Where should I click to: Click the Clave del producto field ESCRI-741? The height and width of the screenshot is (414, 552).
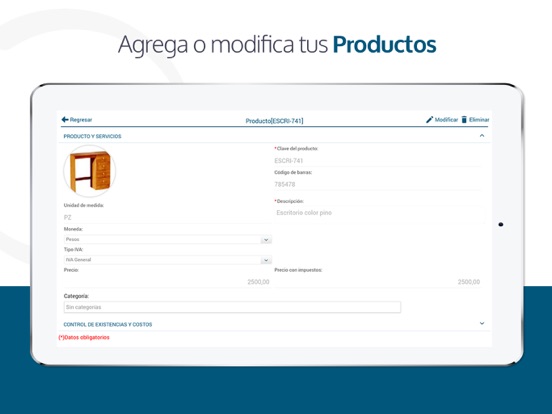[x=377, y=161]
